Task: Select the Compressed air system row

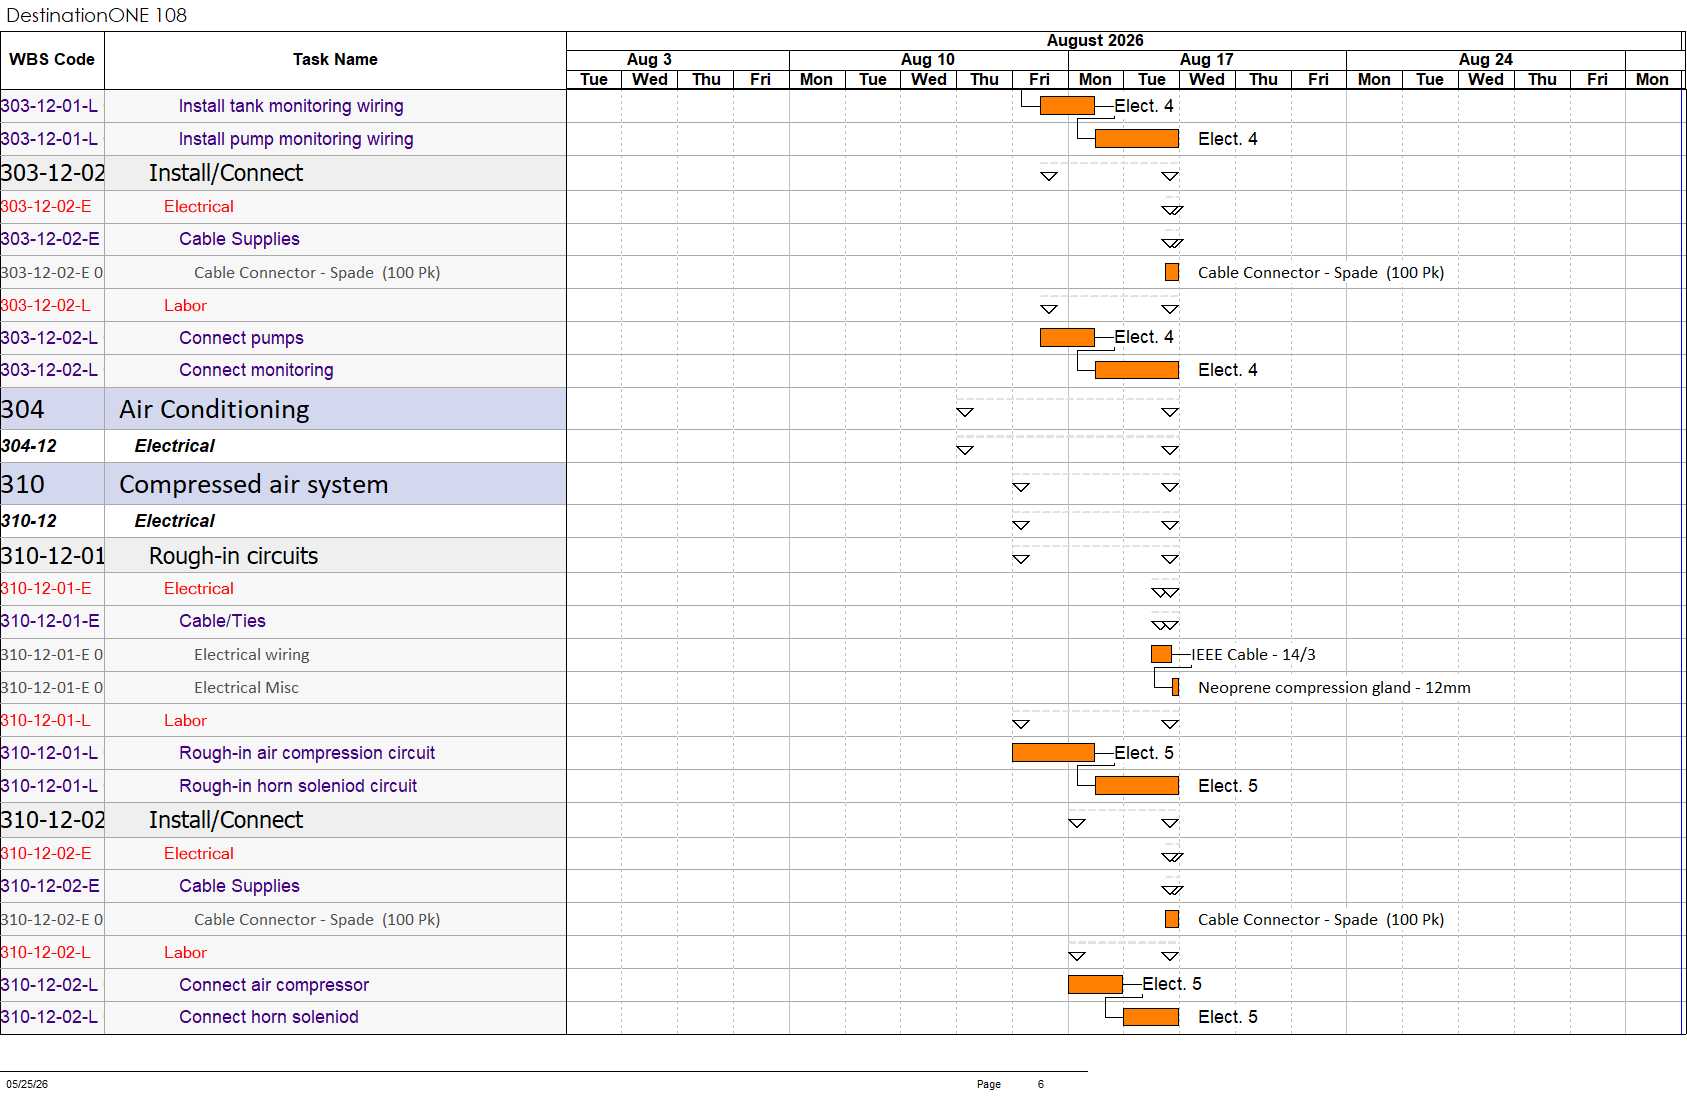Action: (x=283, y=484)
